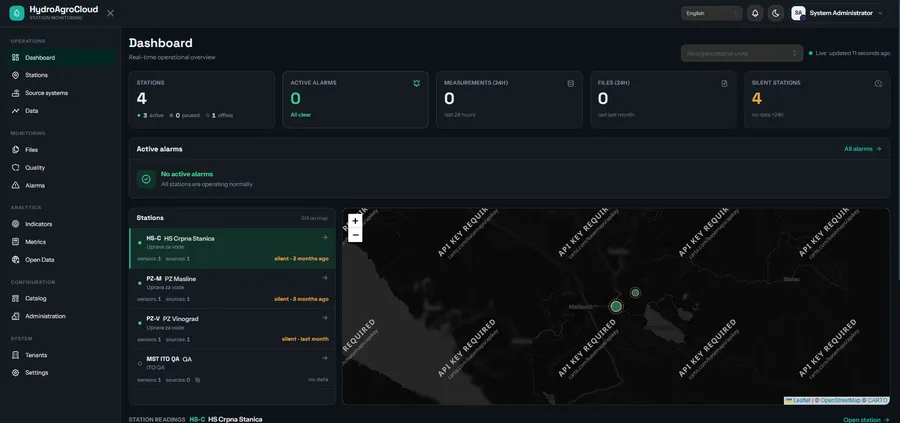This screenshot has height=423, width=900.
Task: Expand the organizational units selector
Action: point(742,53)
